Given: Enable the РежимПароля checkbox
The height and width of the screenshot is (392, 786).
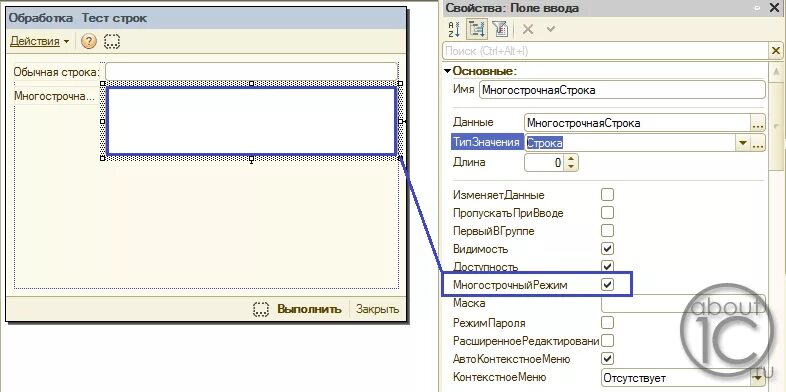Looking at the screenshot, I should [607, 322].
